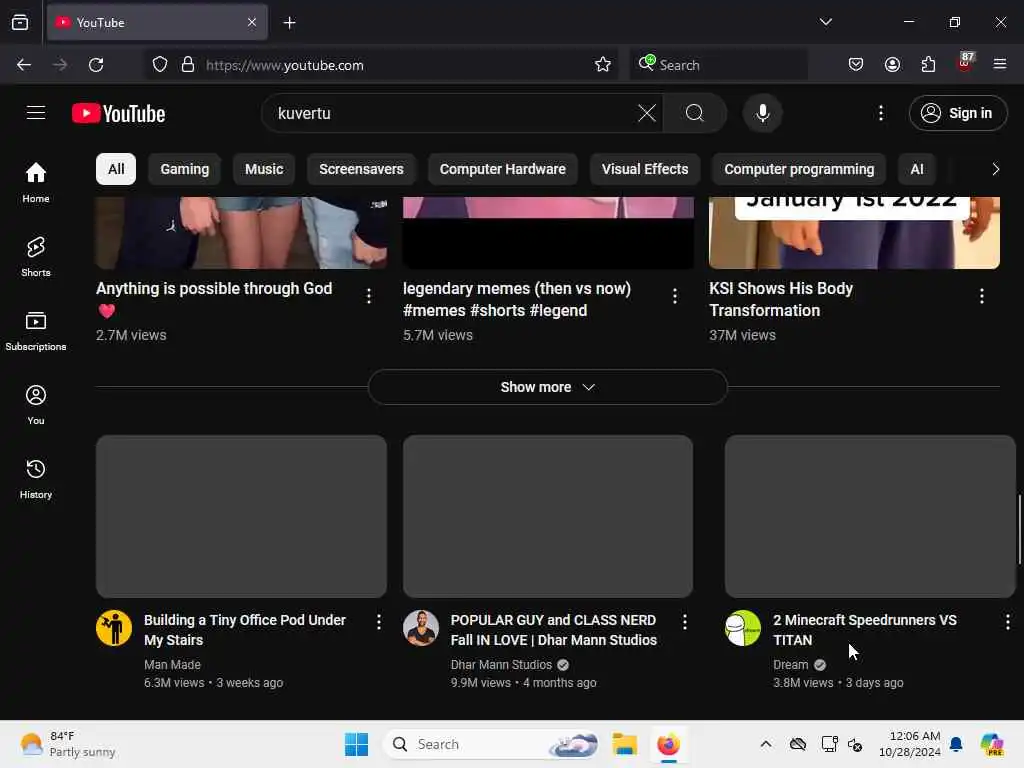Screen dimensions: 1024x768
Task: Open options for KSI Body Transformation short
Action: point(982,296)
